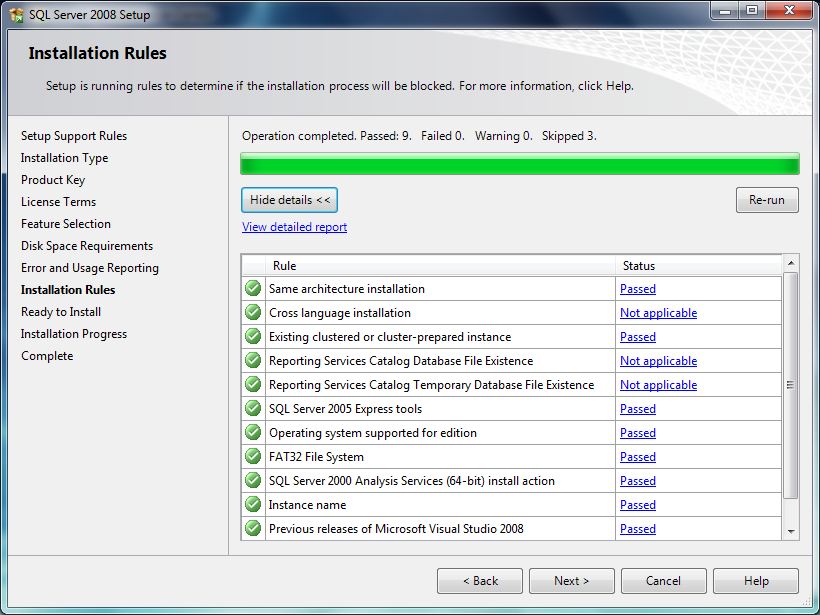Click green check icon for Same architecture installation
The height and width of the screenshot is (615, 820).
coord(253,288)
